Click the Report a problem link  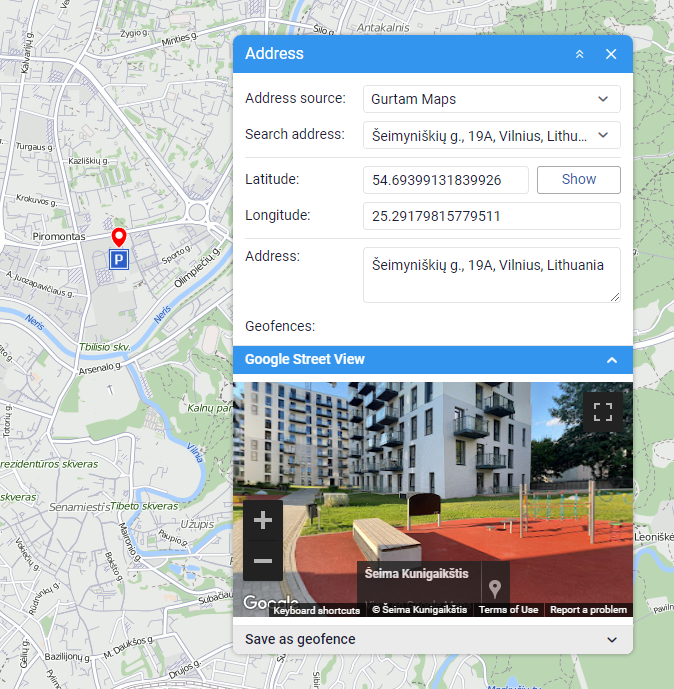click(x=588, y=610)
